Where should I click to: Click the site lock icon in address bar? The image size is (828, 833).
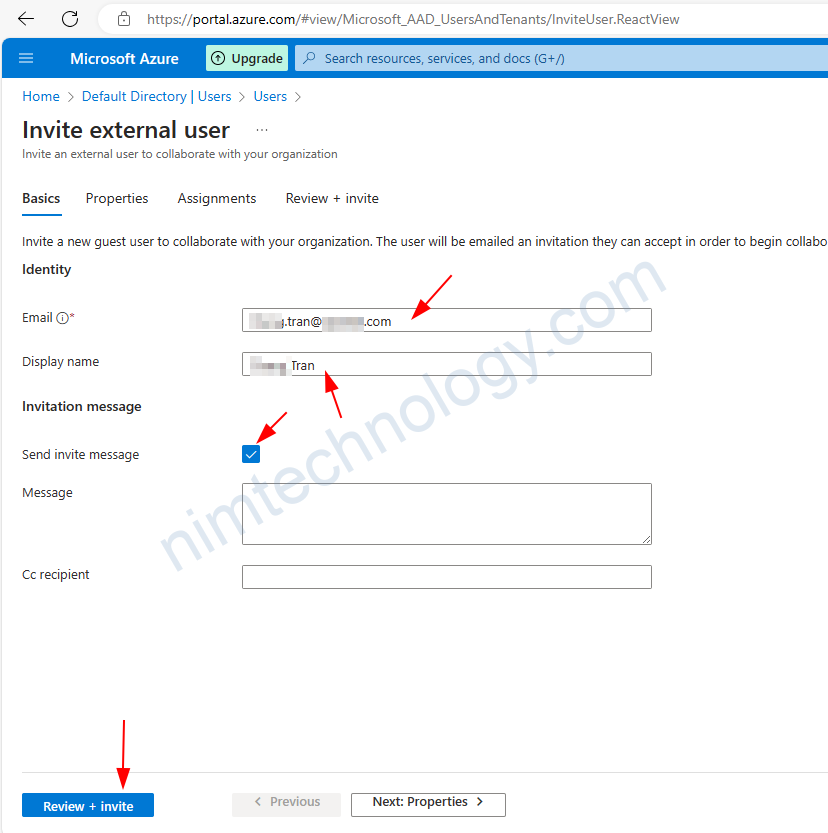(124, 19)
